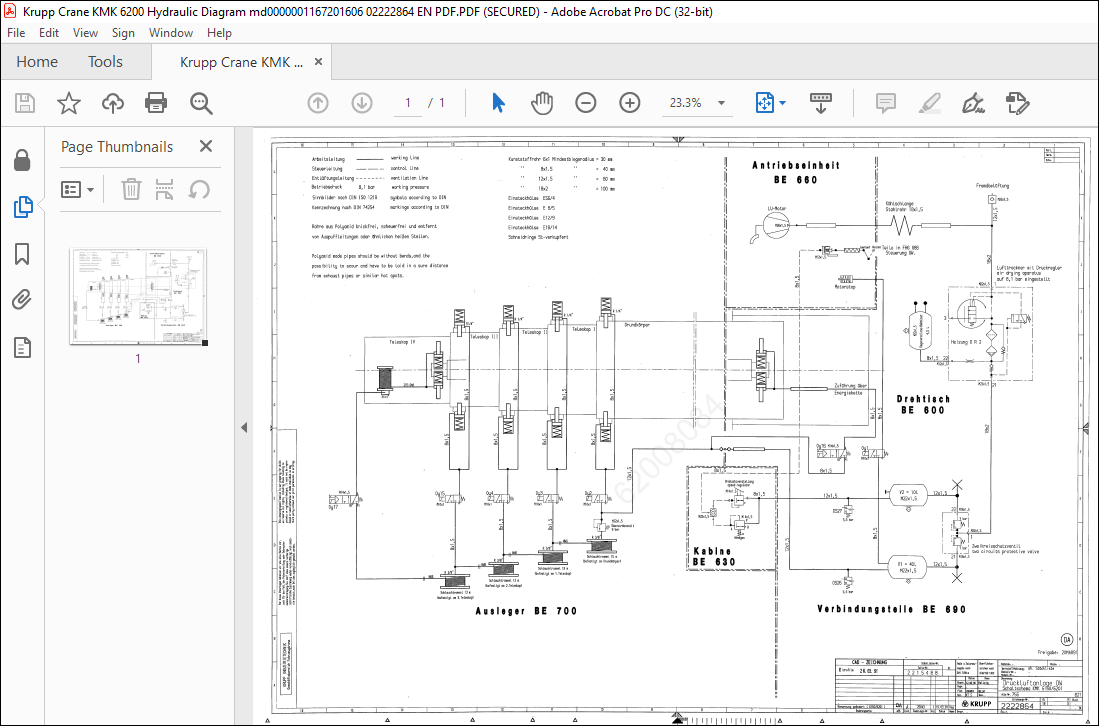The height and width of the screenshot is (726, 1099).
Task: Open the Edit menu
Action: (x=48, y=33)
